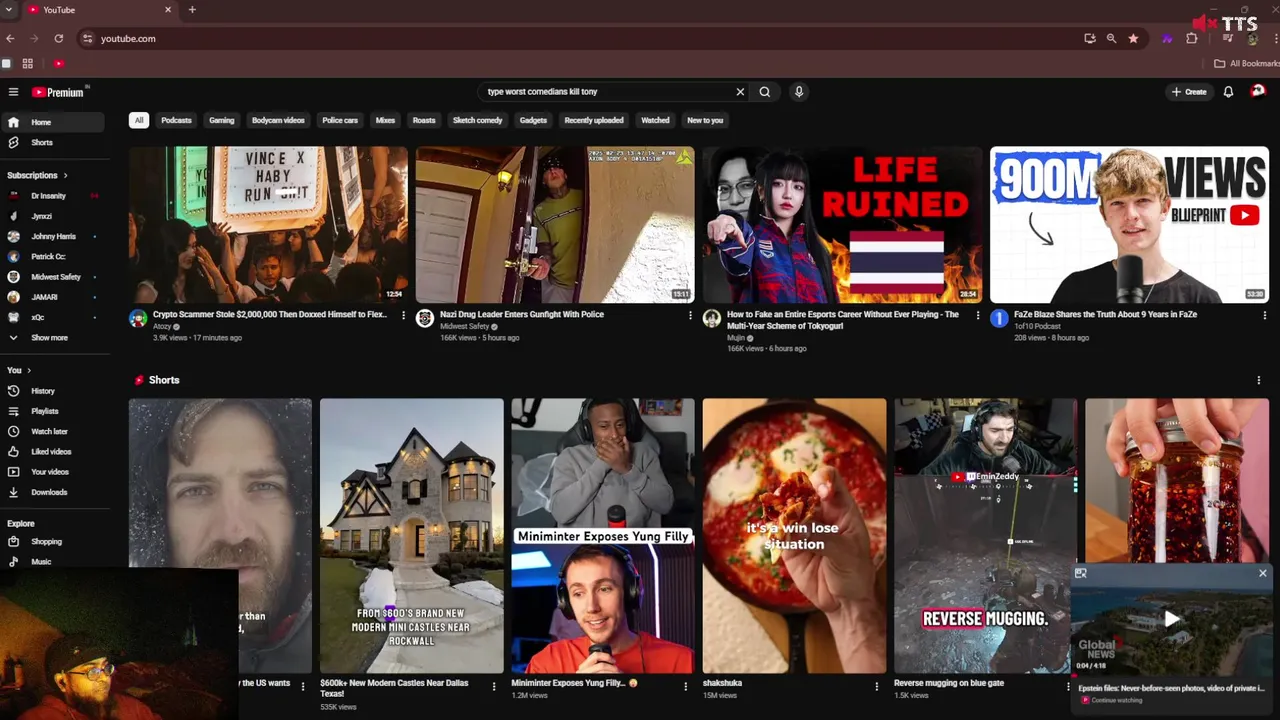This screenshot has height=720, width=1280.
Task: Open a new browser tab
Action: click(x=192, y=10)
